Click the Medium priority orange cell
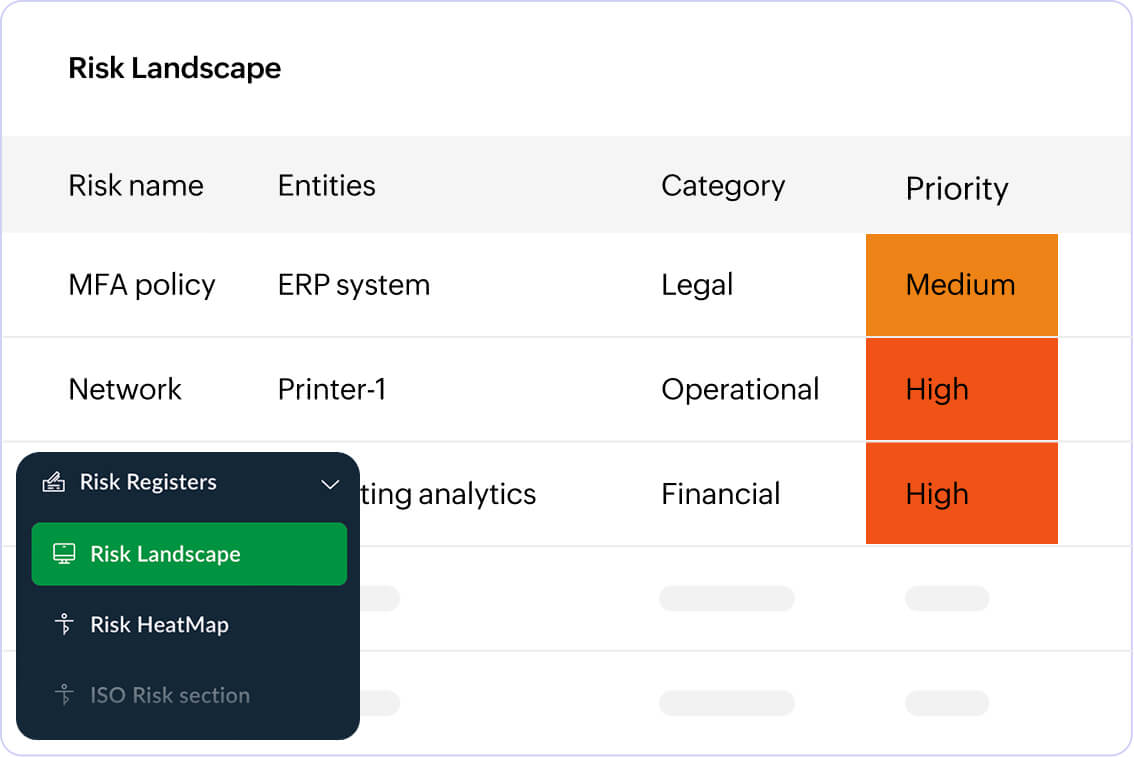1134x757 pixels. pos(961,285)
